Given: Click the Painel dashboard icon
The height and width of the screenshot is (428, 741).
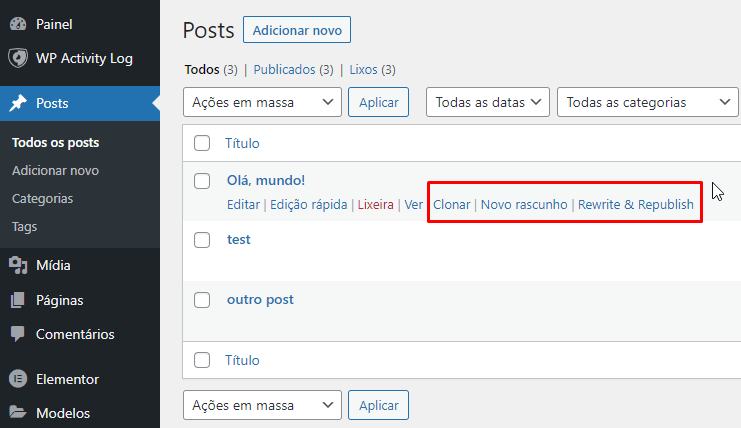Looking at the screenshot, I should tap(18, 23).
